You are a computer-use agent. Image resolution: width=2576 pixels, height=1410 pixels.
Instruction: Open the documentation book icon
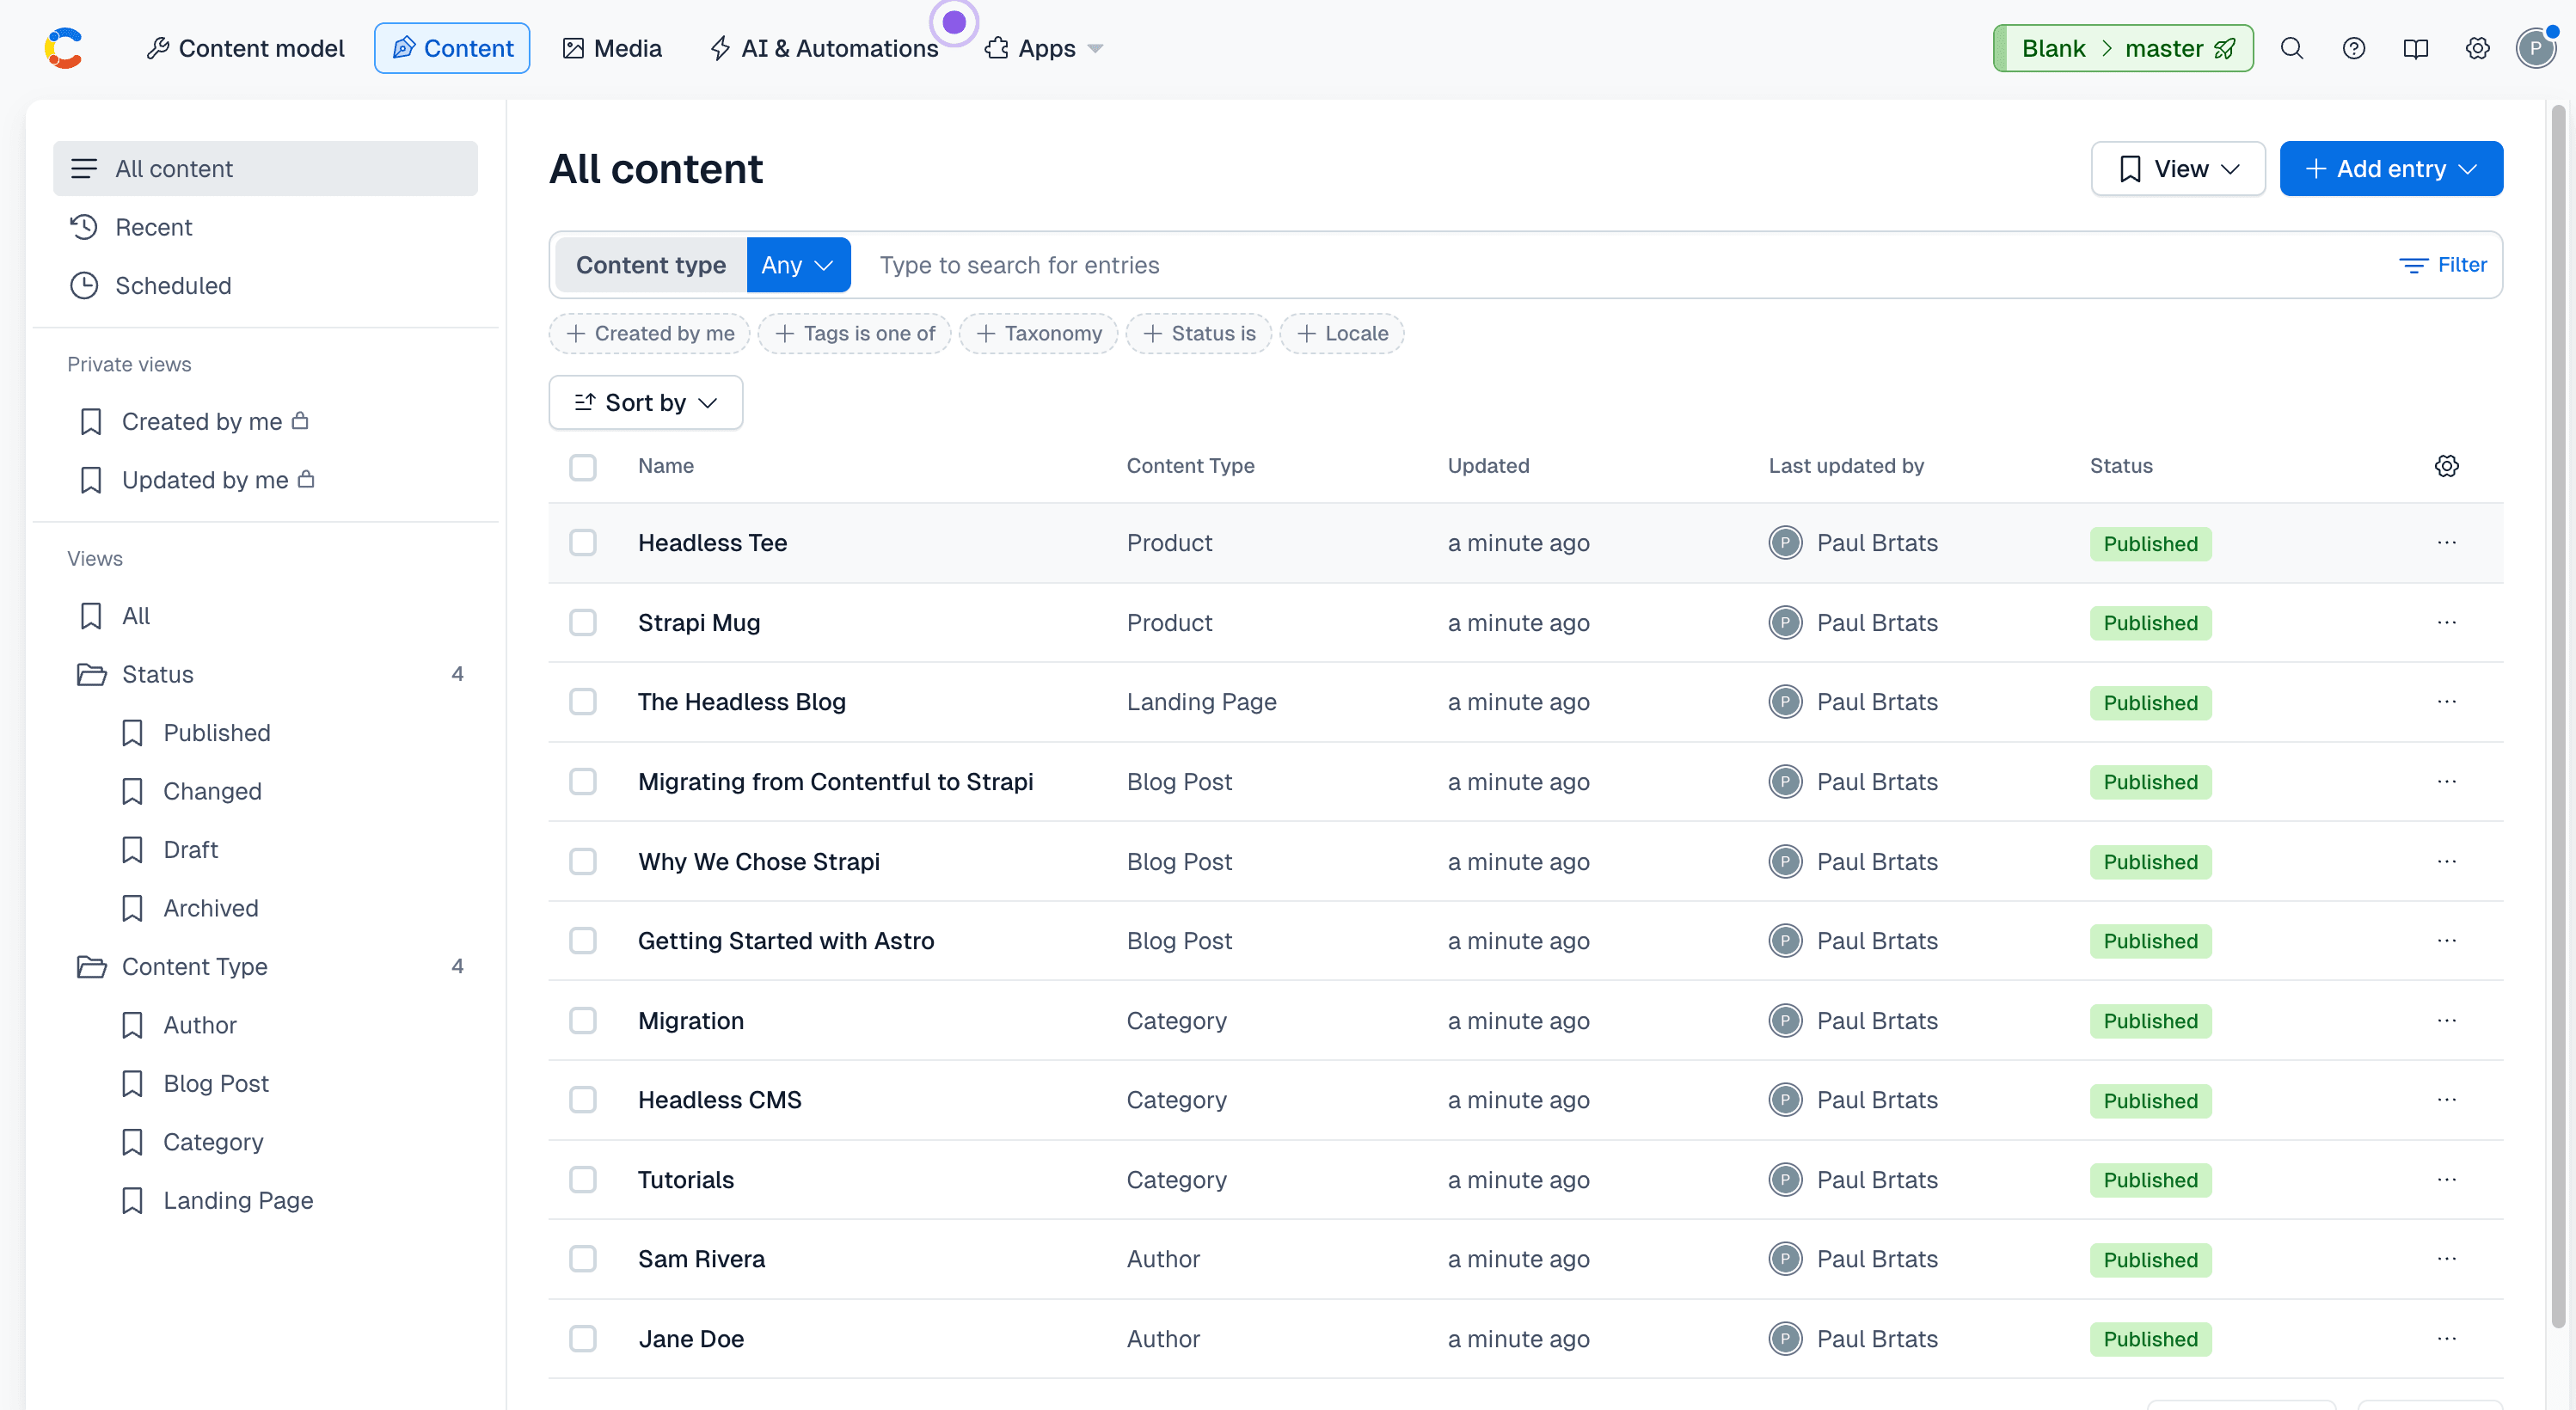pos(2416,48)
